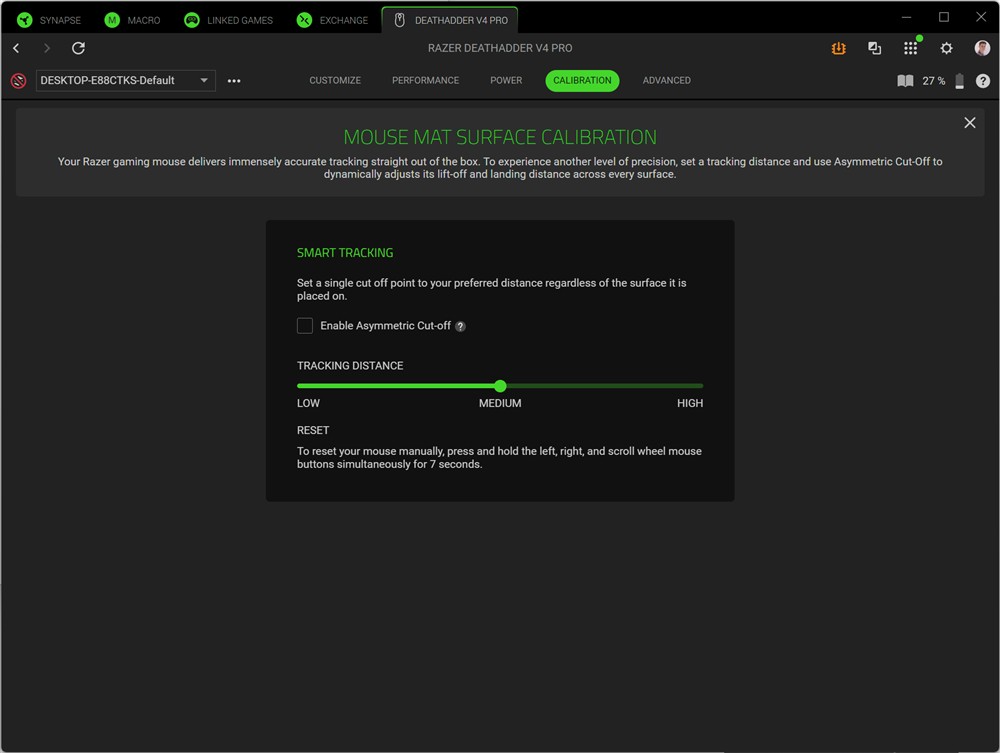Open the Advanced tab
The image size is (1000, 753).
coord(666,81)
